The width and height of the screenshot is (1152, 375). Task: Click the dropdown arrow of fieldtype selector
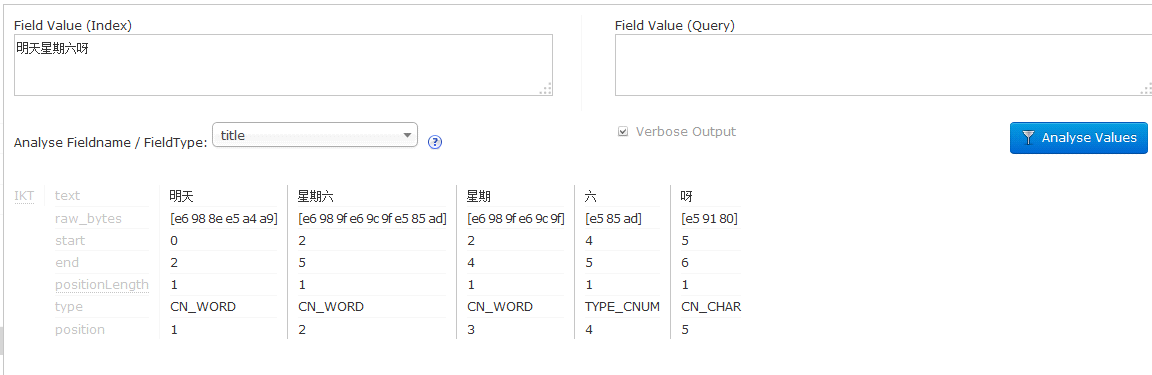(407, 135)
